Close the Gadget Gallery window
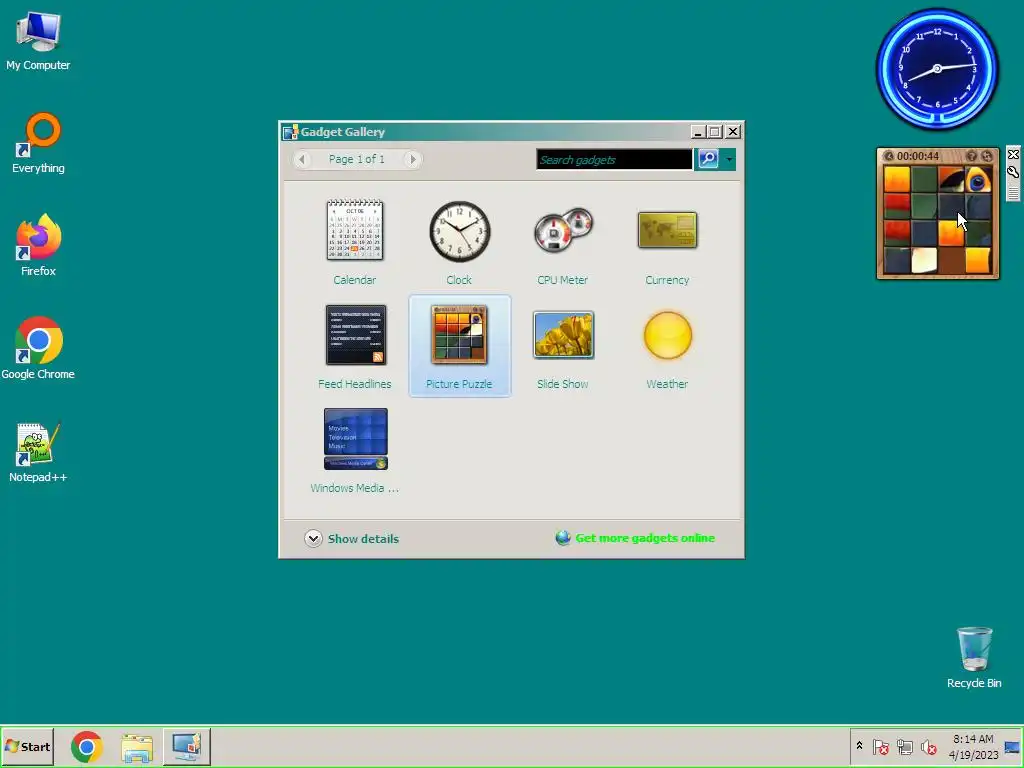The image size is (1024, 768). click(733, 132)
